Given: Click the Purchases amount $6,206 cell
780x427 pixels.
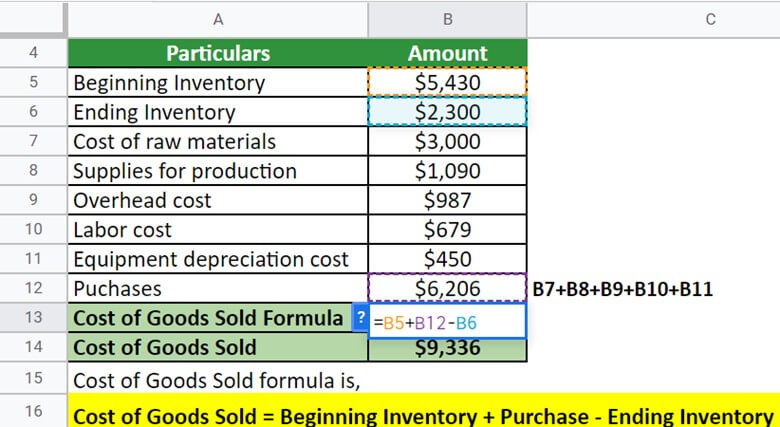Looking at the screenshot, I should pyautogui.click(x=447, y=288).
